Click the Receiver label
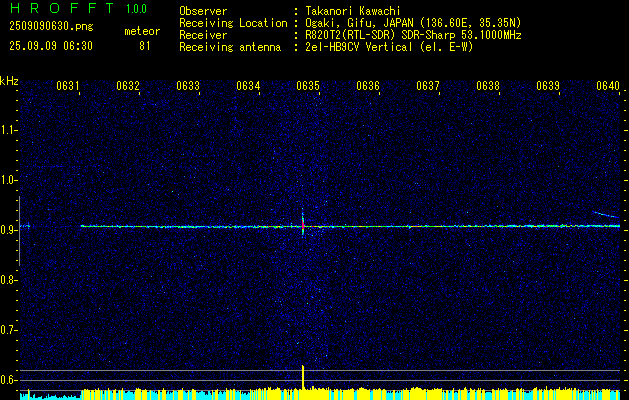 (x=203, y=35)
